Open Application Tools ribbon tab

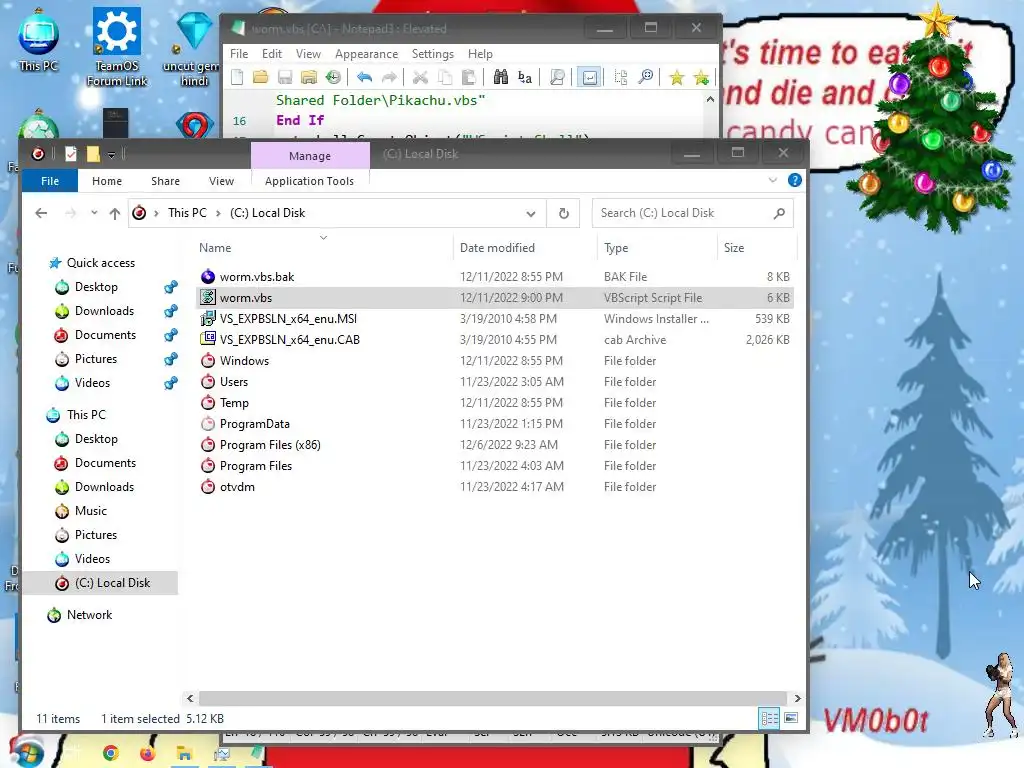tap(310, 181)
